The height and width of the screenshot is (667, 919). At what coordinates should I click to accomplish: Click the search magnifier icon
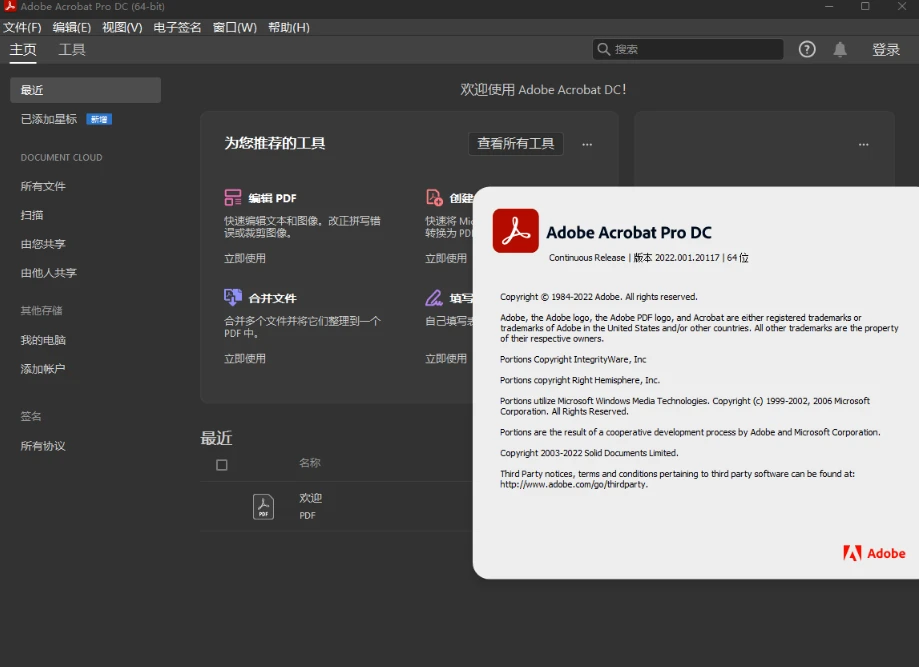pos(604,49)
